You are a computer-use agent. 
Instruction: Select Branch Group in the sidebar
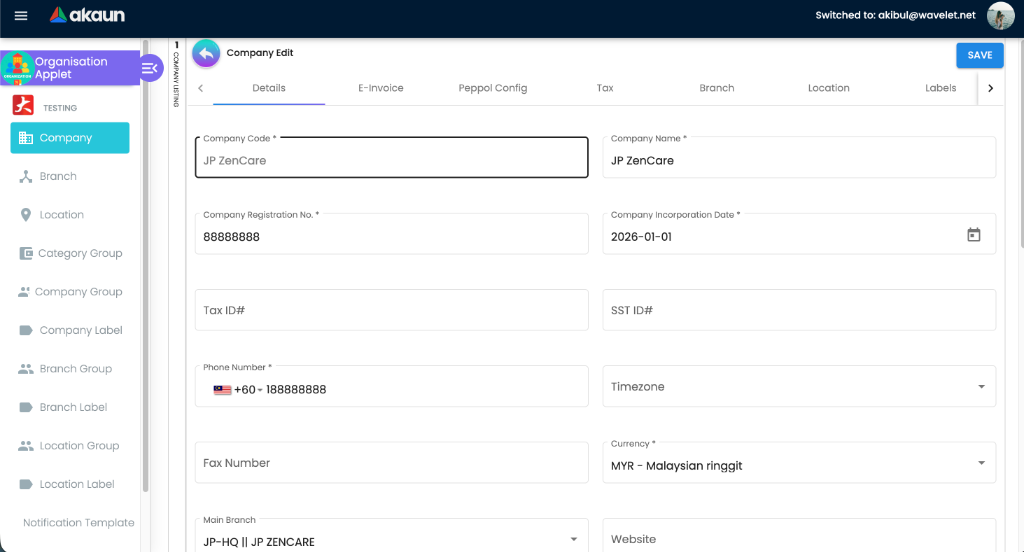70,369
